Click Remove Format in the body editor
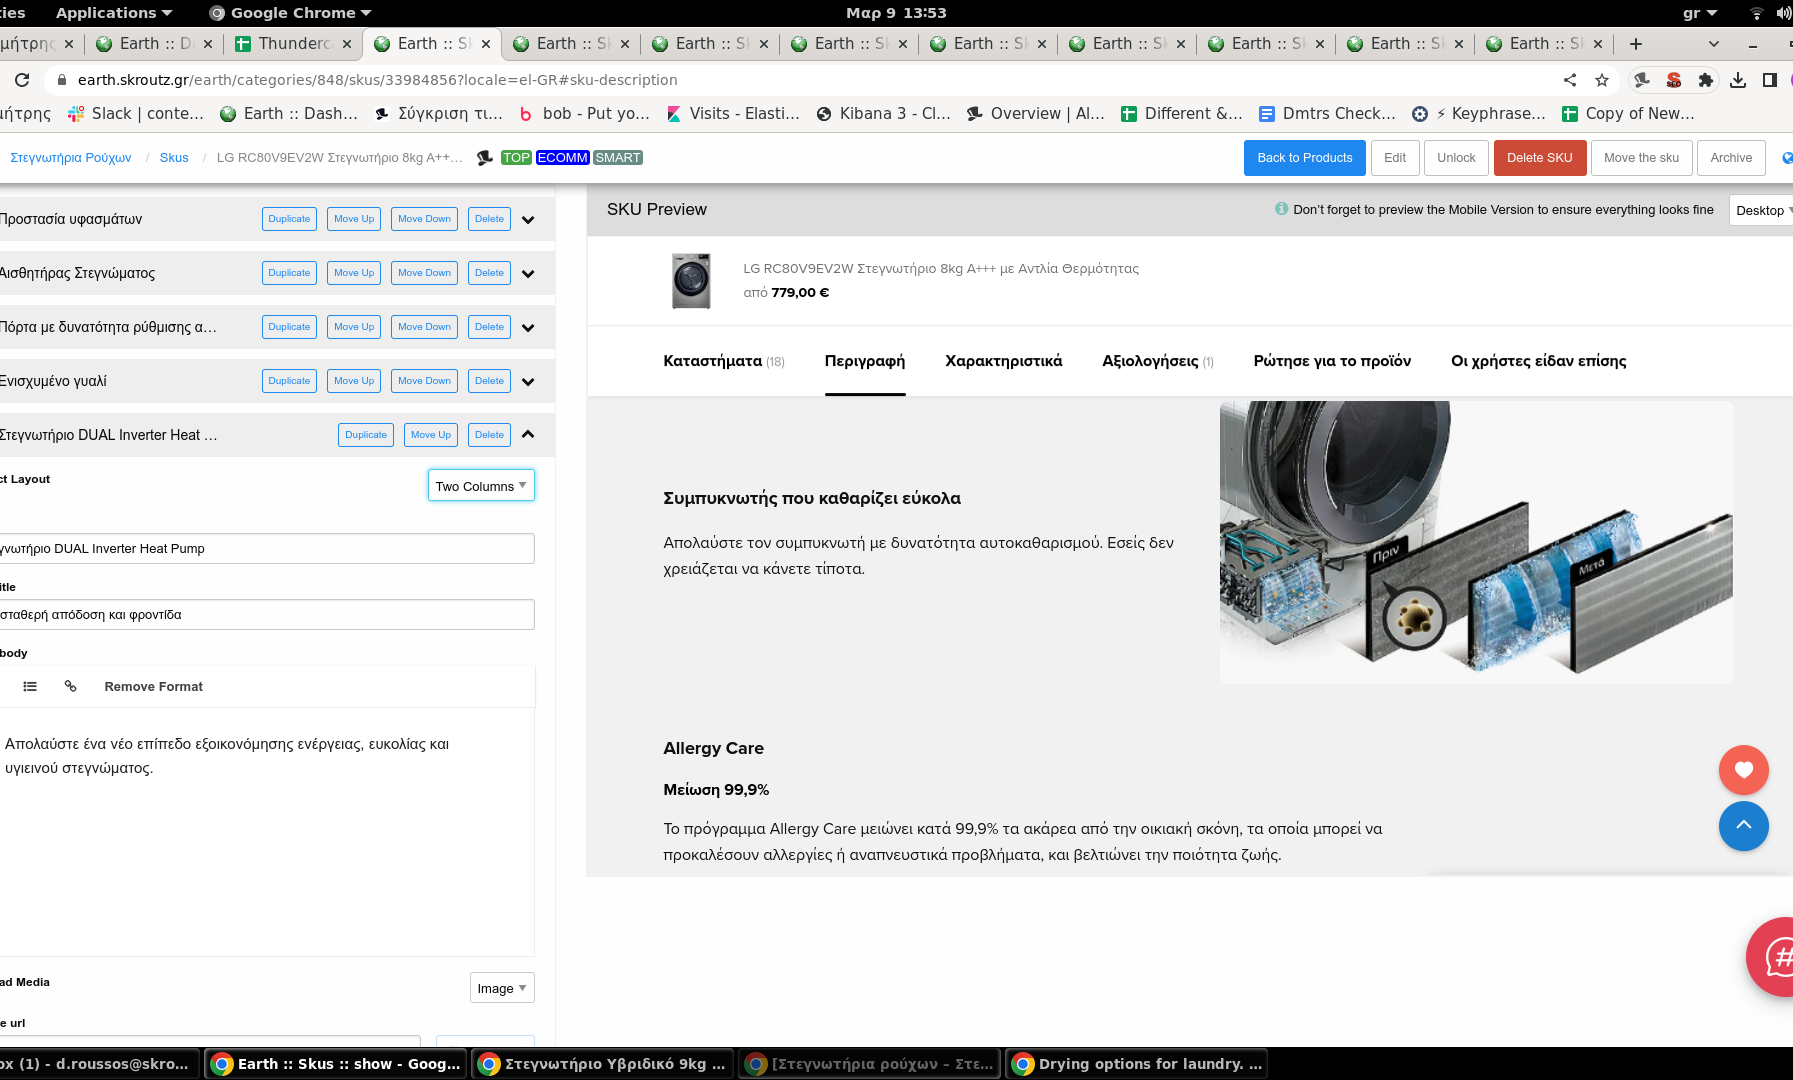This screenshot has width=1793, height=1080. [x=153, y=687]
